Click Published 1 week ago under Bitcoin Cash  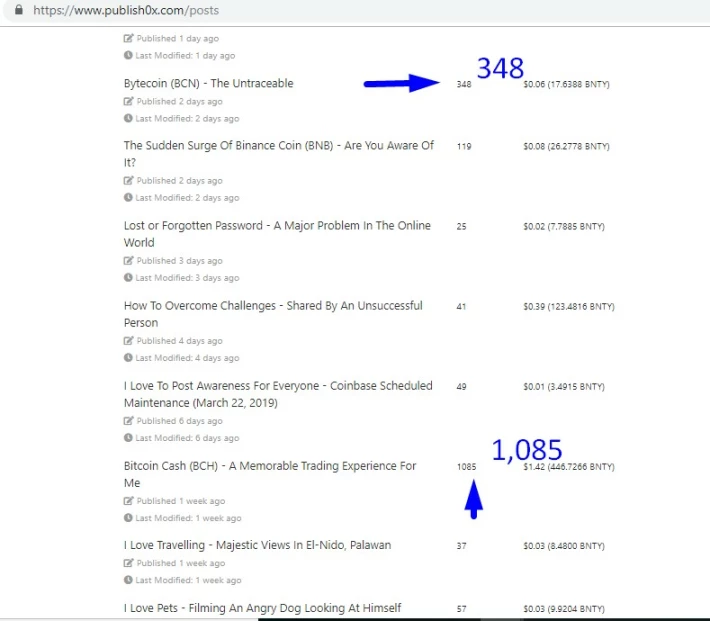(x=181, y=501)
